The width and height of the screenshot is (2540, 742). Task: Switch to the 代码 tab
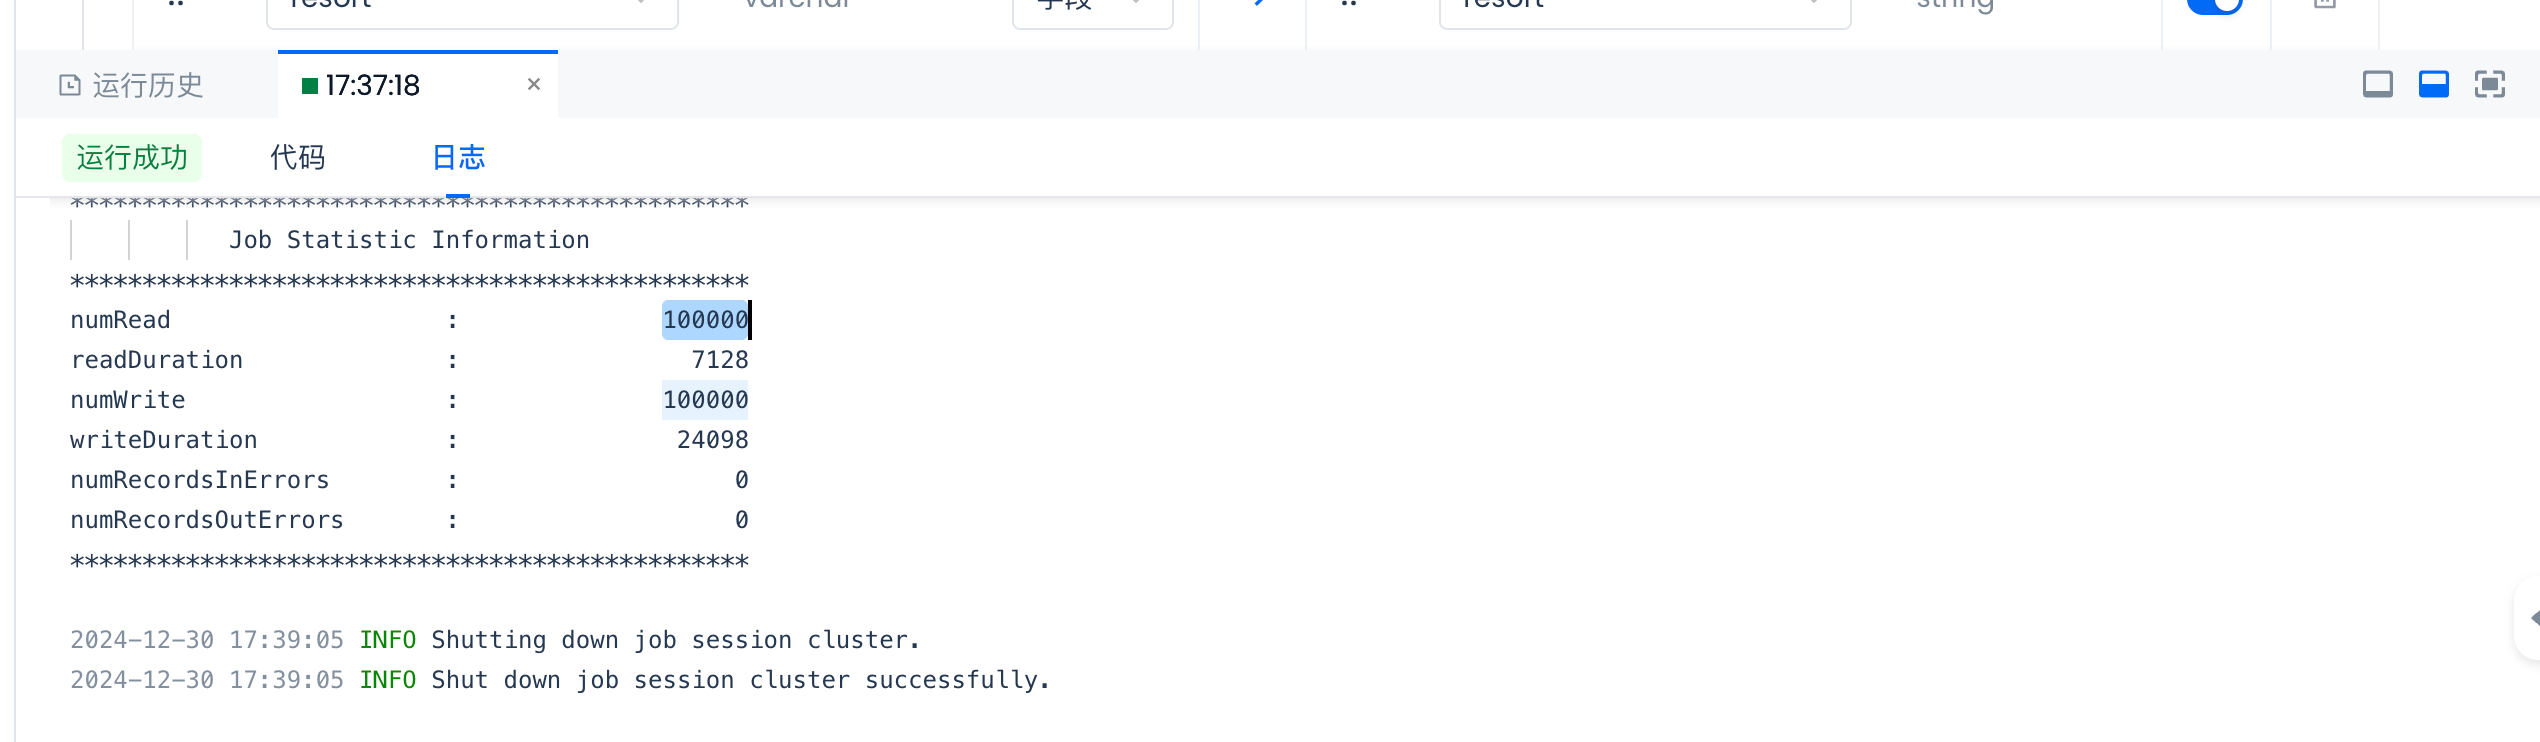click(x=297, y=157)
